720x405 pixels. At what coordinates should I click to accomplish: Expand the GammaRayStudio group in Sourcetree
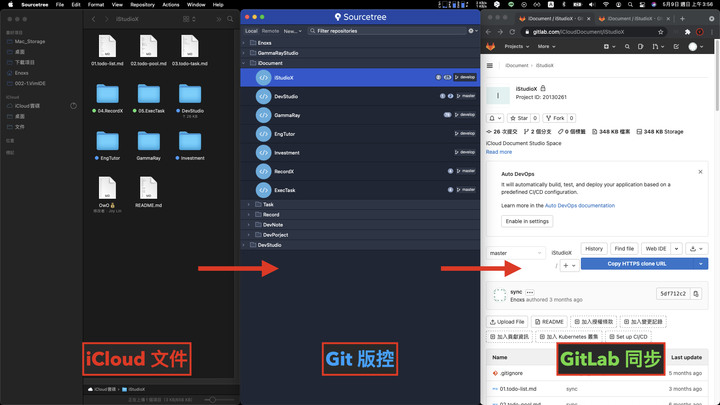pos(244,53)
